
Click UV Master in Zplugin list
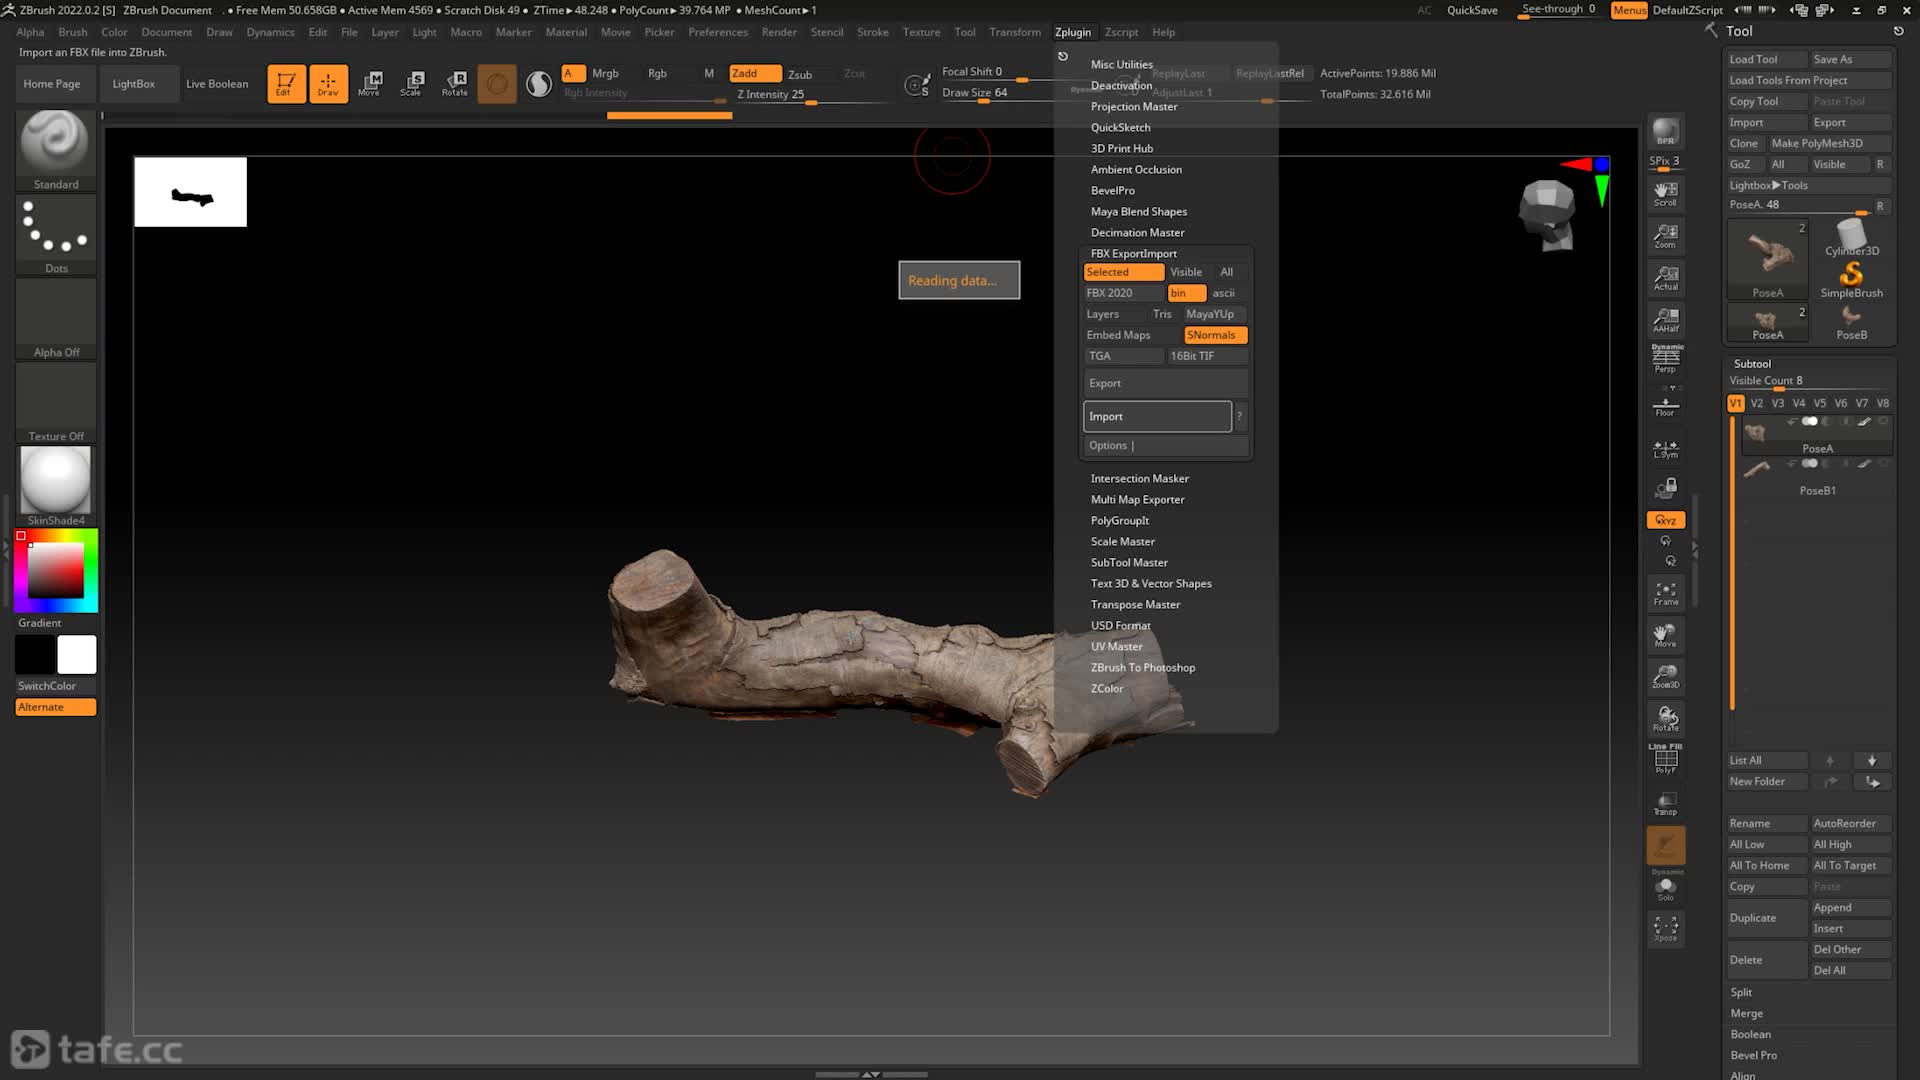pyautogui.click(x=1117, y=646)
